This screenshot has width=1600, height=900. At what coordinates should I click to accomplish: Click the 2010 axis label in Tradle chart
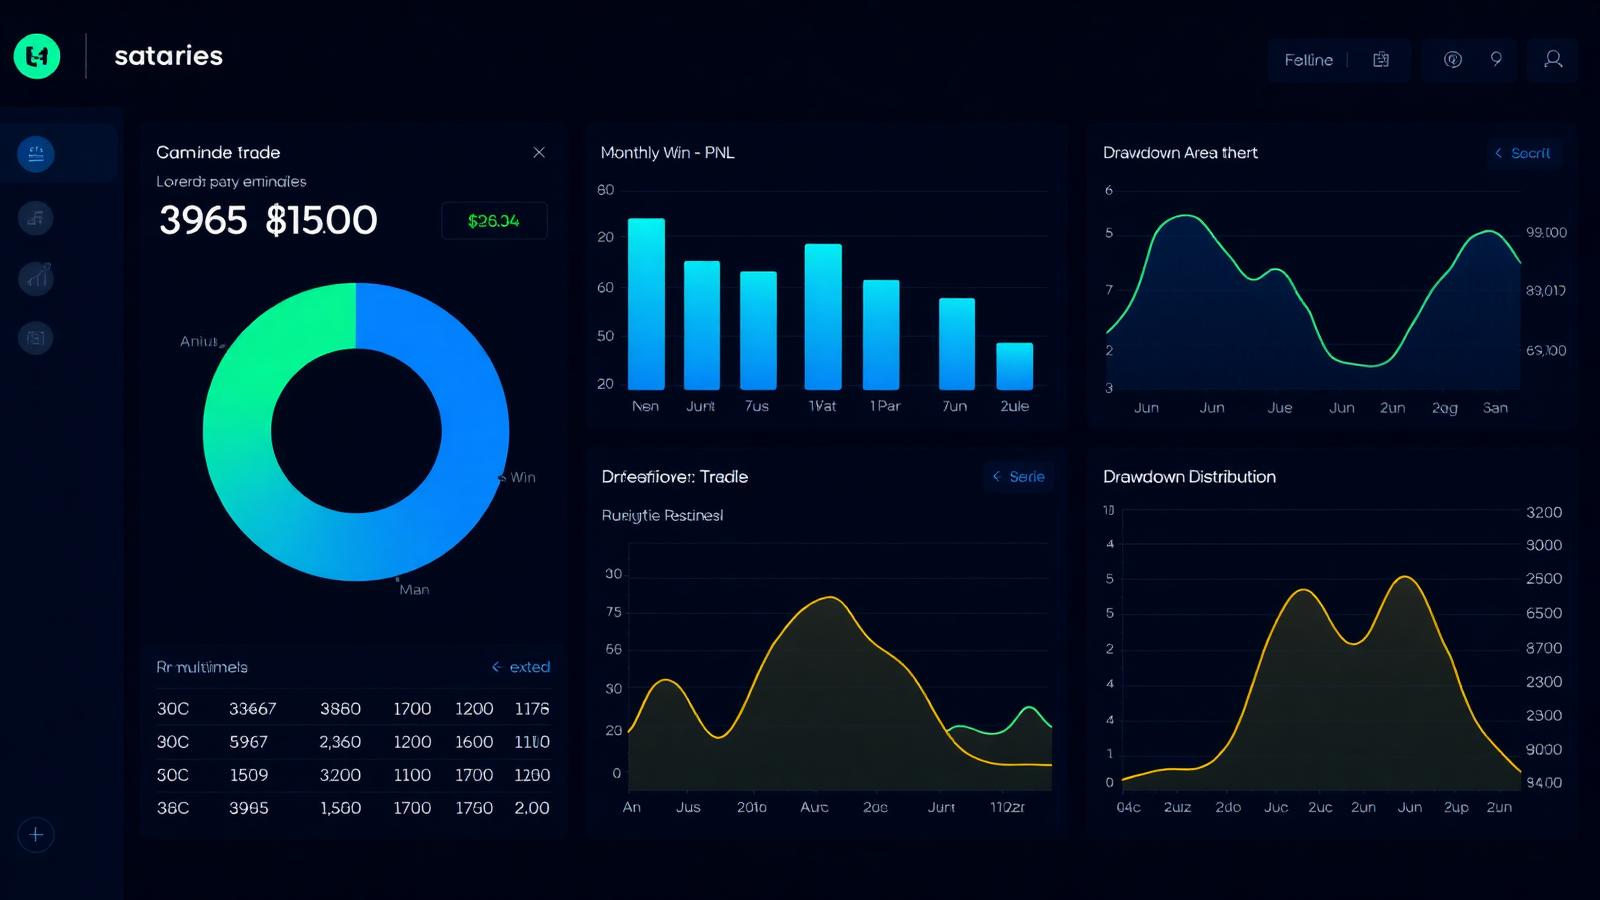pyautogui.click(x=751, y=807)
